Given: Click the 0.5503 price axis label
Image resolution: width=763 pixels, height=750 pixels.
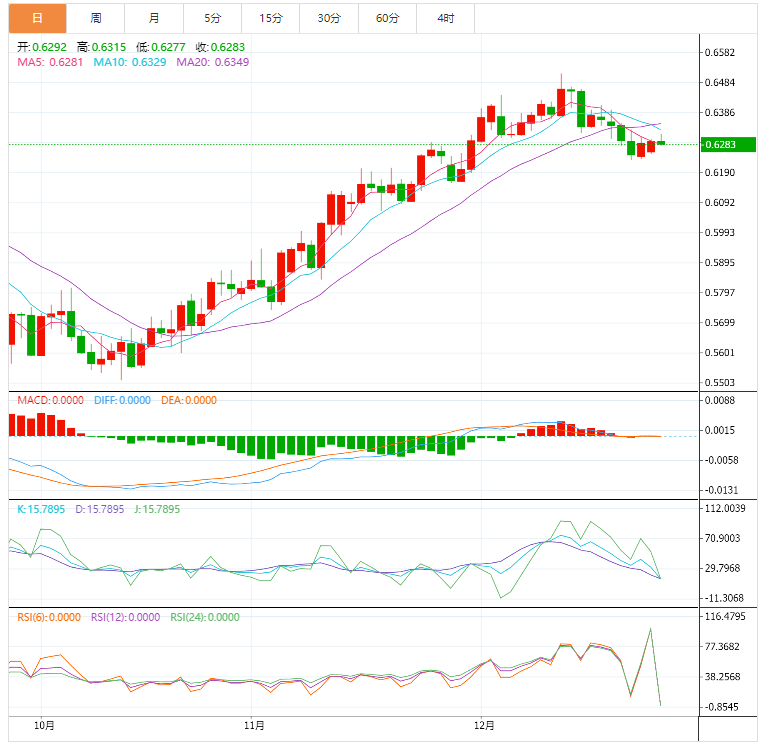Looking at the screenshot, I should coord(720,383).
